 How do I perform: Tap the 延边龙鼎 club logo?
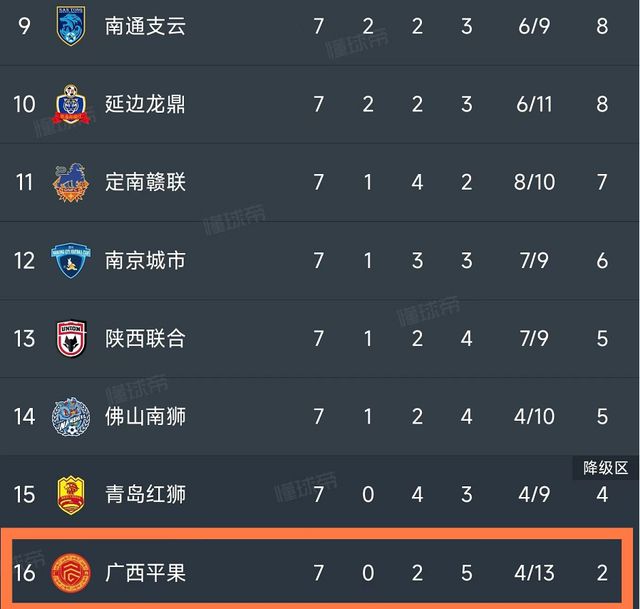coord(71,104)
